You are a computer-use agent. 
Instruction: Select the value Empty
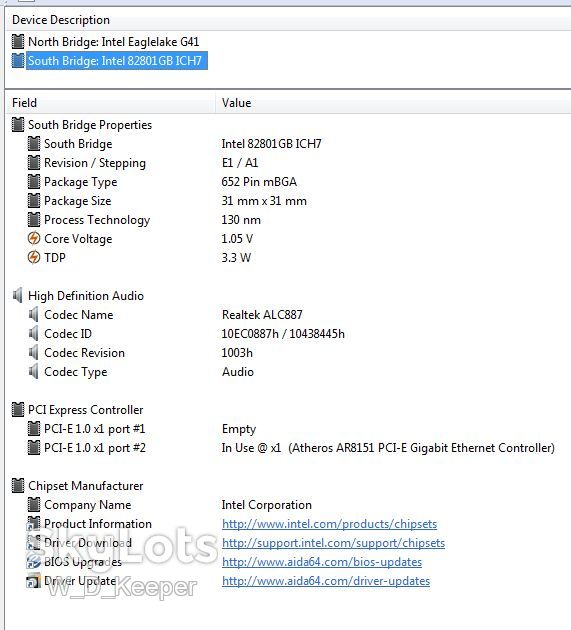pyautogui.click(x=239, y=429)
